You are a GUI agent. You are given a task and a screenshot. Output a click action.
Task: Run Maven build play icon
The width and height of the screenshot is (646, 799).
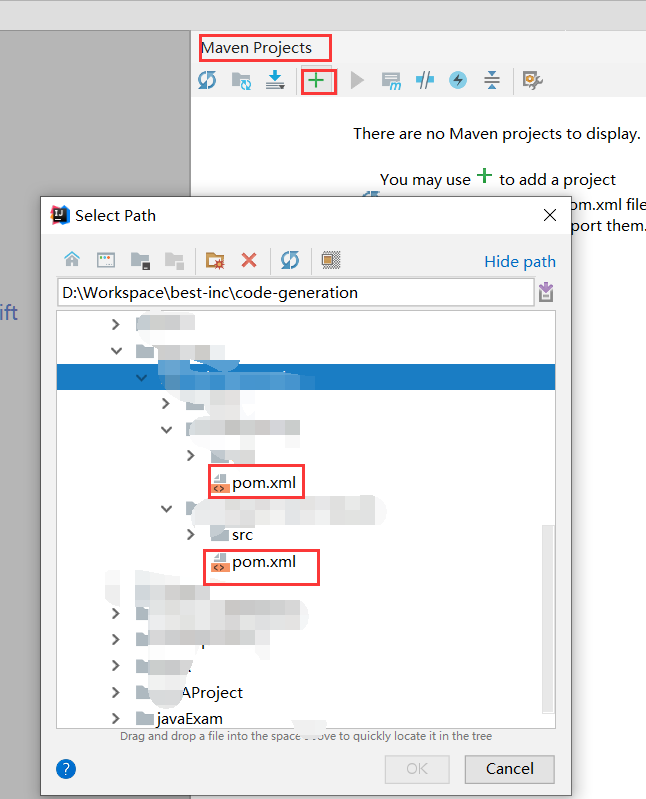click(x=357, y=81)
